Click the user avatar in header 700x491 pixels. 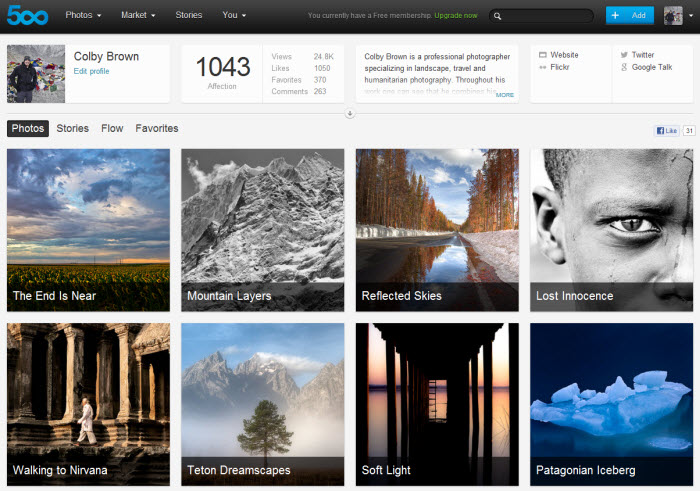(673, 16)
